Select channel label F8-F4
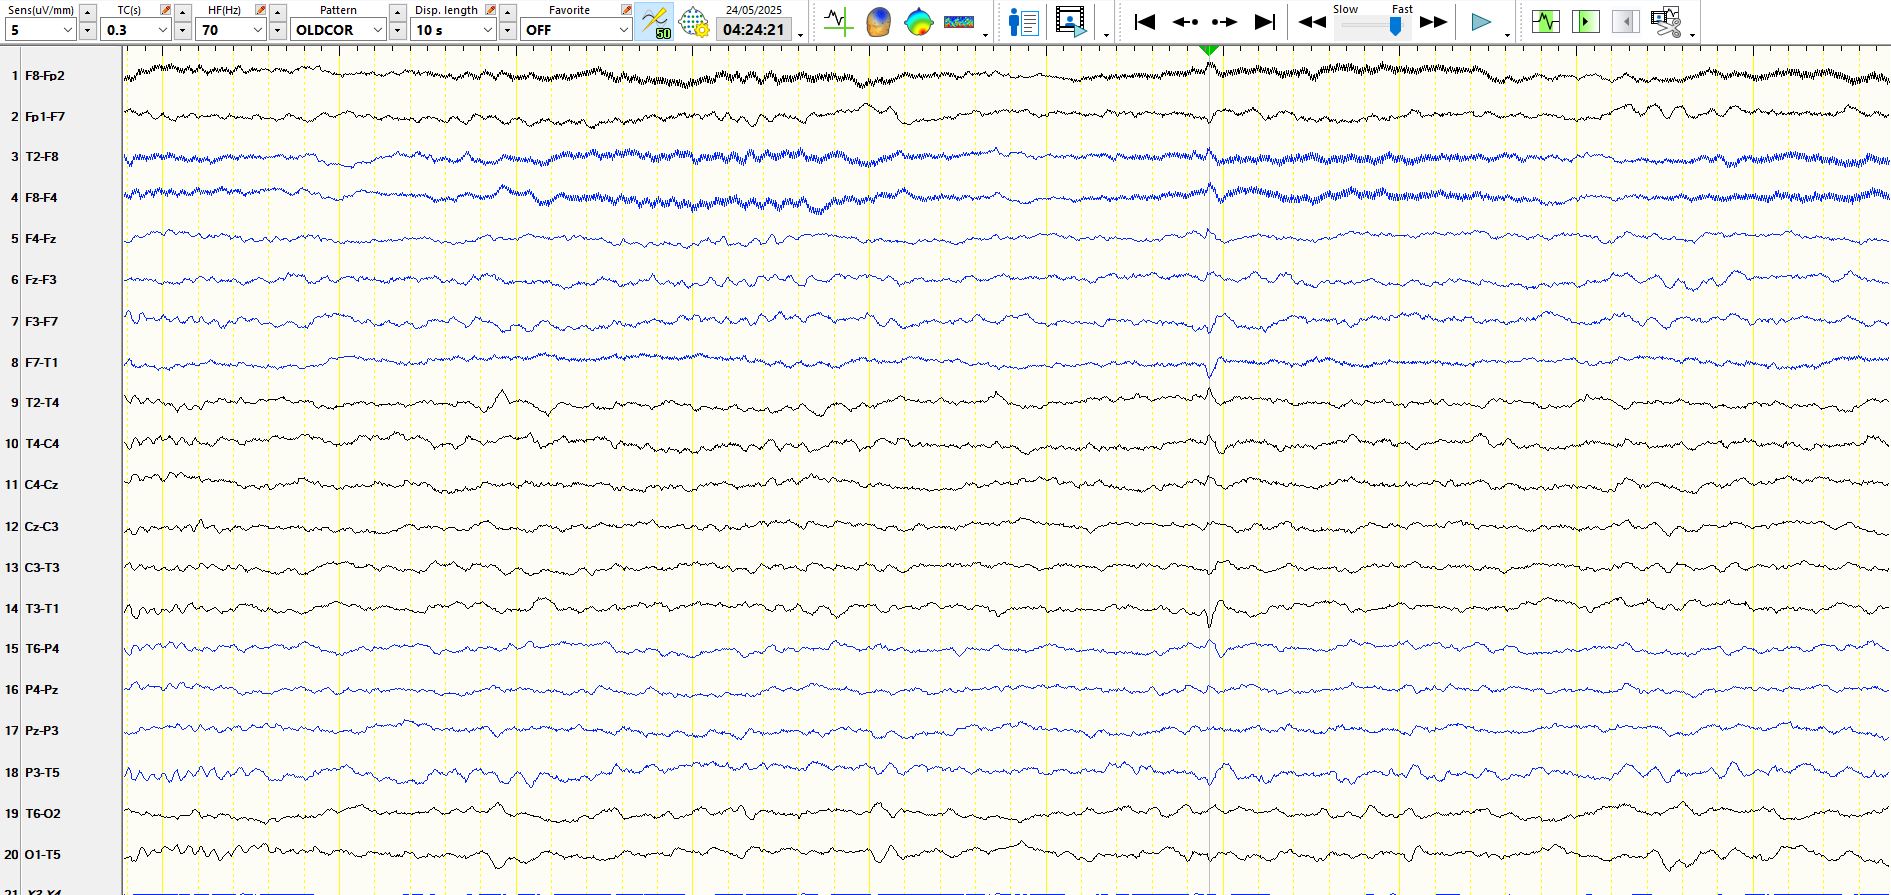This screenshot has height=895, width=1891. [41, 197]
